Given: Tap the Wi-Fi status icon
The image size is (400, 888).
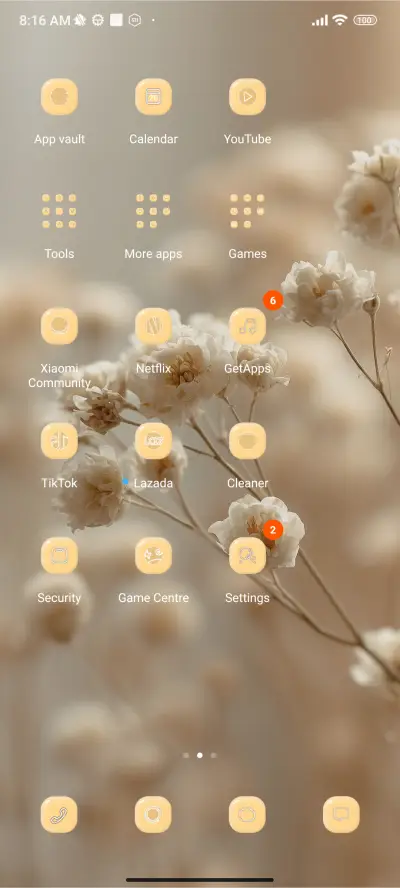Looking at the screenshot, I should (340, 20).
